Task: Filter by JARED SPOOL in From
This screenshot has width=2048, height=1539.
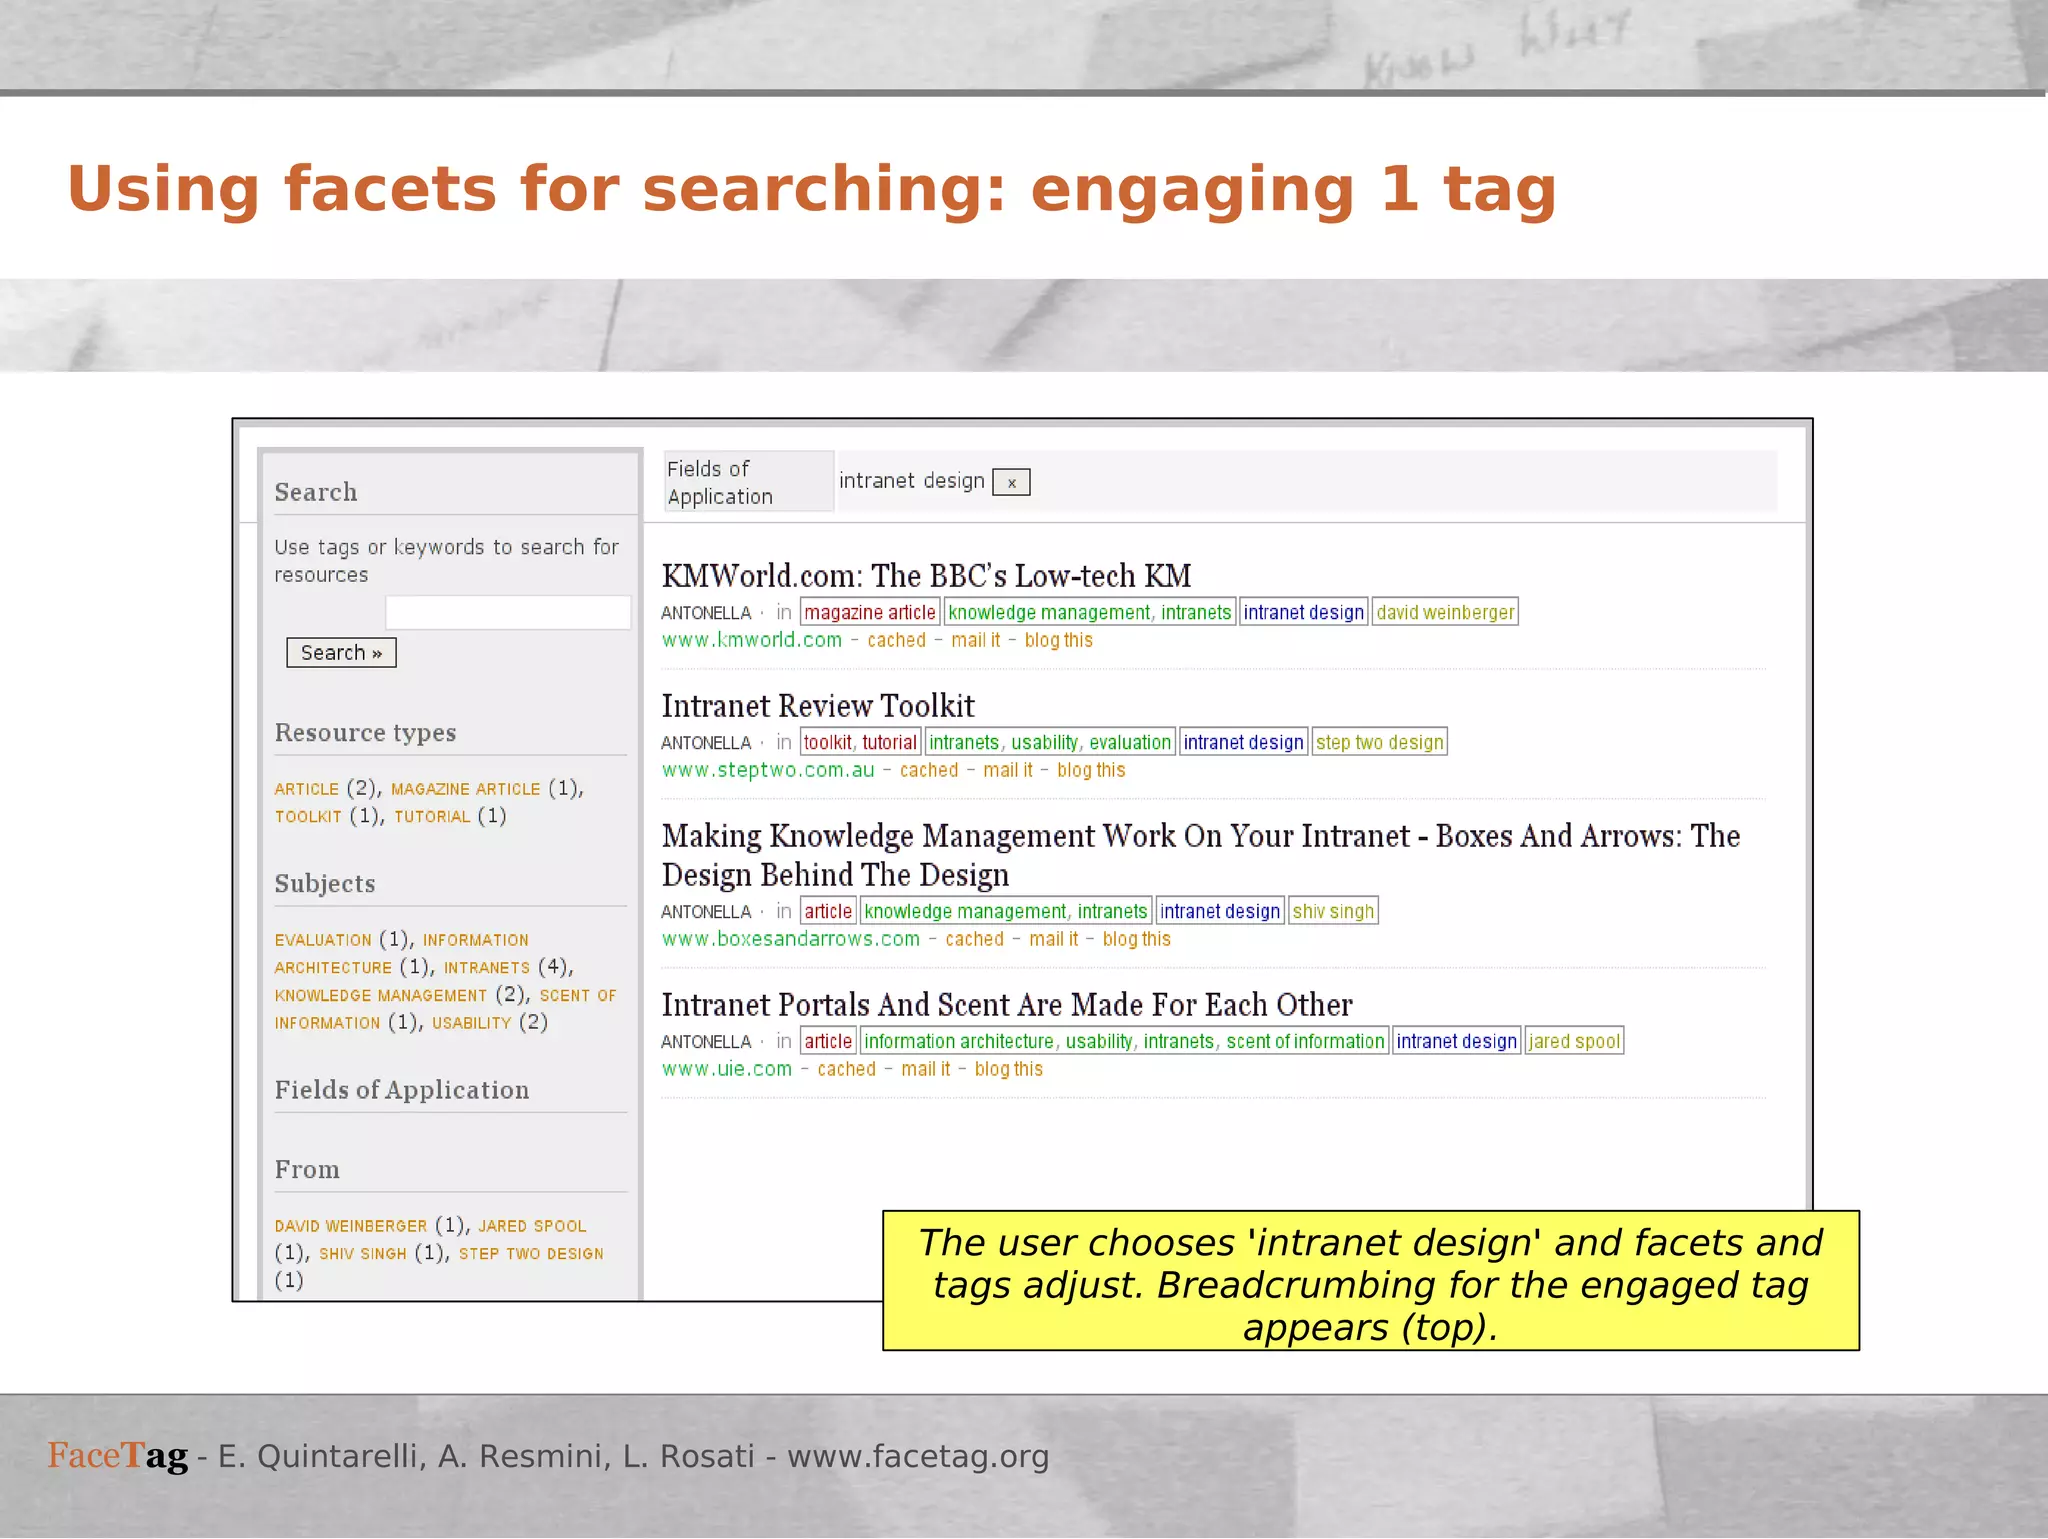Action: coord(532,1226)
